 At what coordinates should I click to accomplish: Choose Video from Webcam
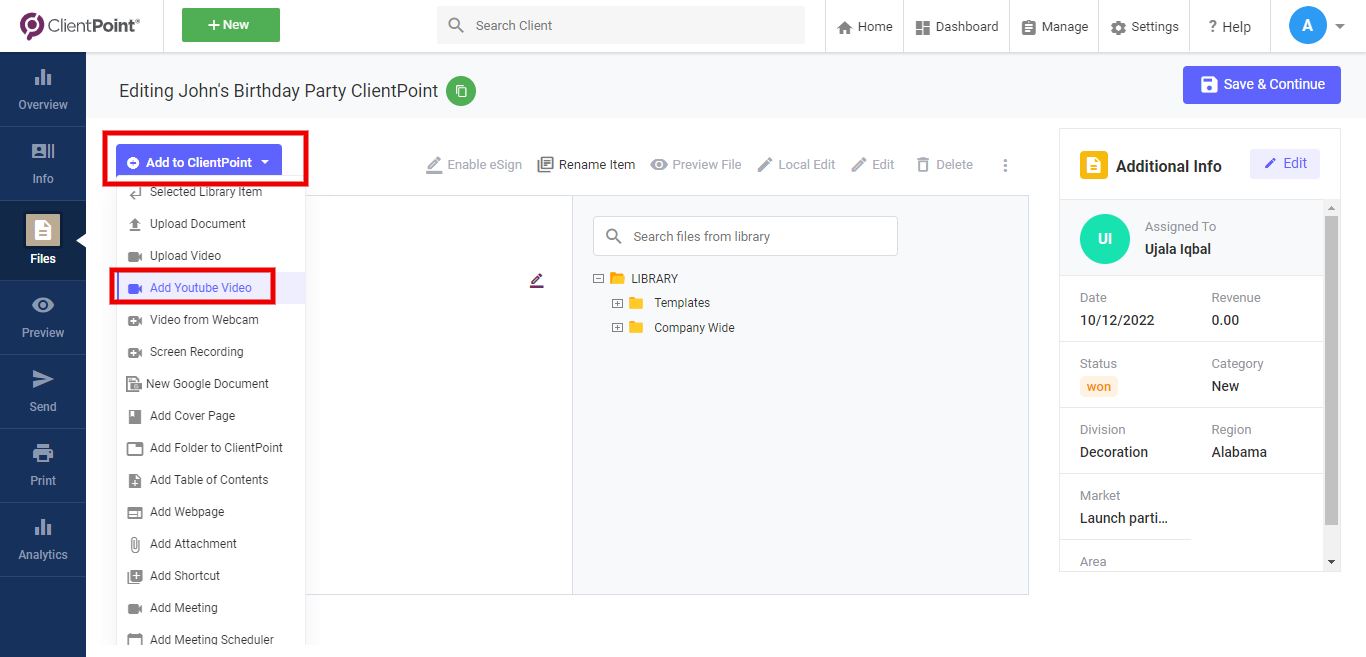(211, 320)
